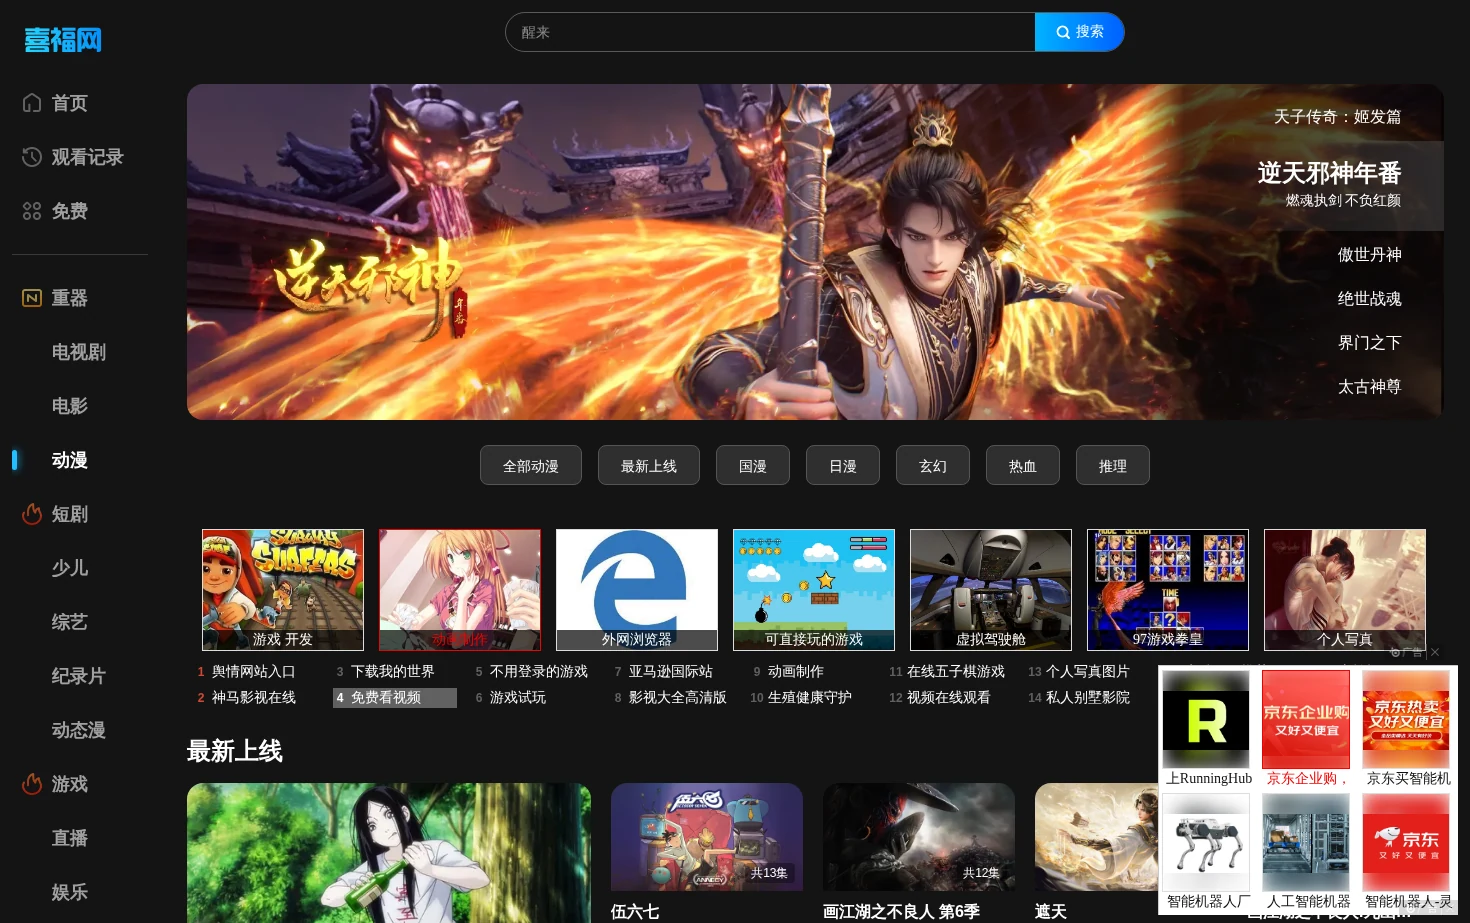Screen dimensions: 1470x923
Task: Open the 个人写真 thumbnail
Action: (x=1345, y=590)
